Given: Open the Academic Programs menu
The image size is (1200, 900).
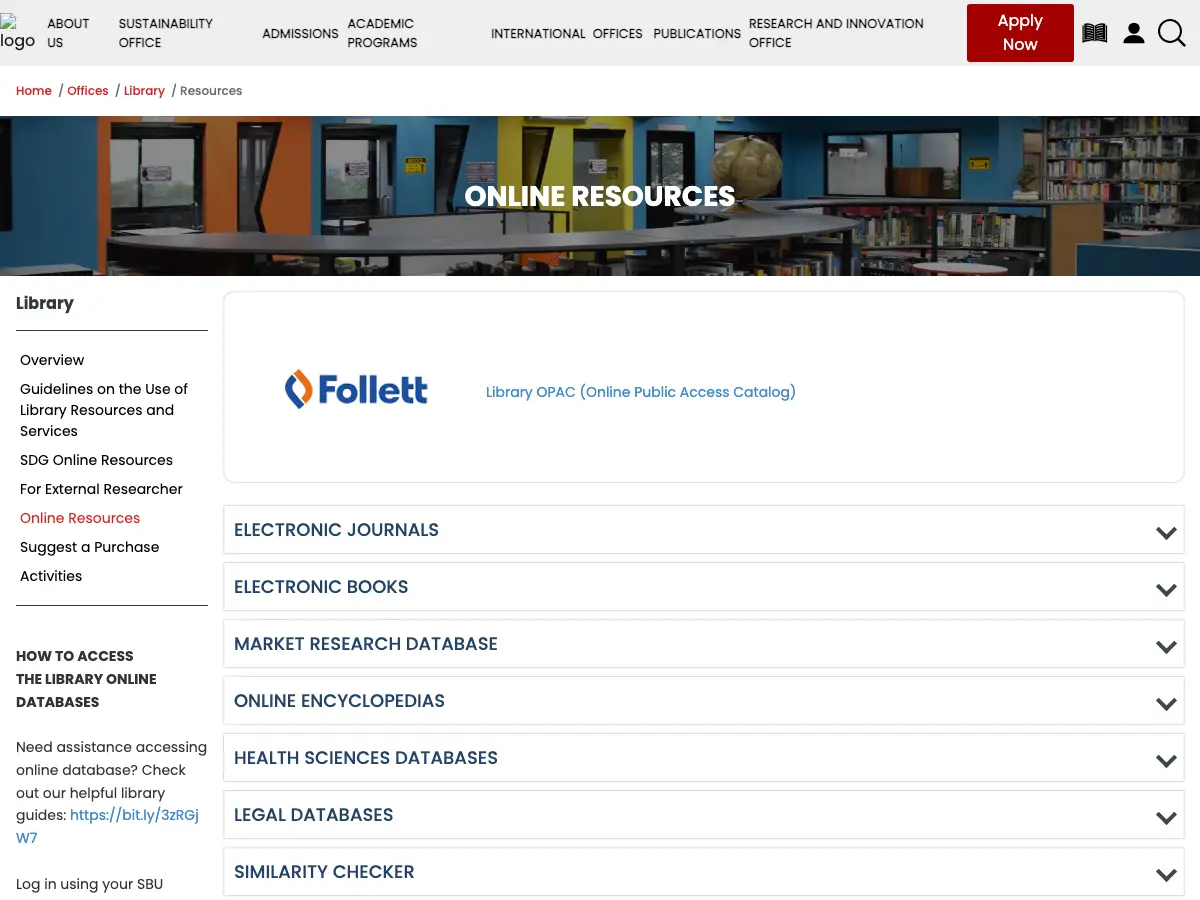Looking at the screenshot, I should [x=382, y=33].
